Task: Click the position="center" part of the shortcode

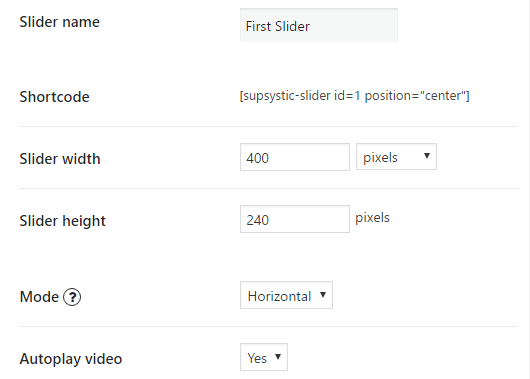Action: pyautogui.click(x=417, y=96)
